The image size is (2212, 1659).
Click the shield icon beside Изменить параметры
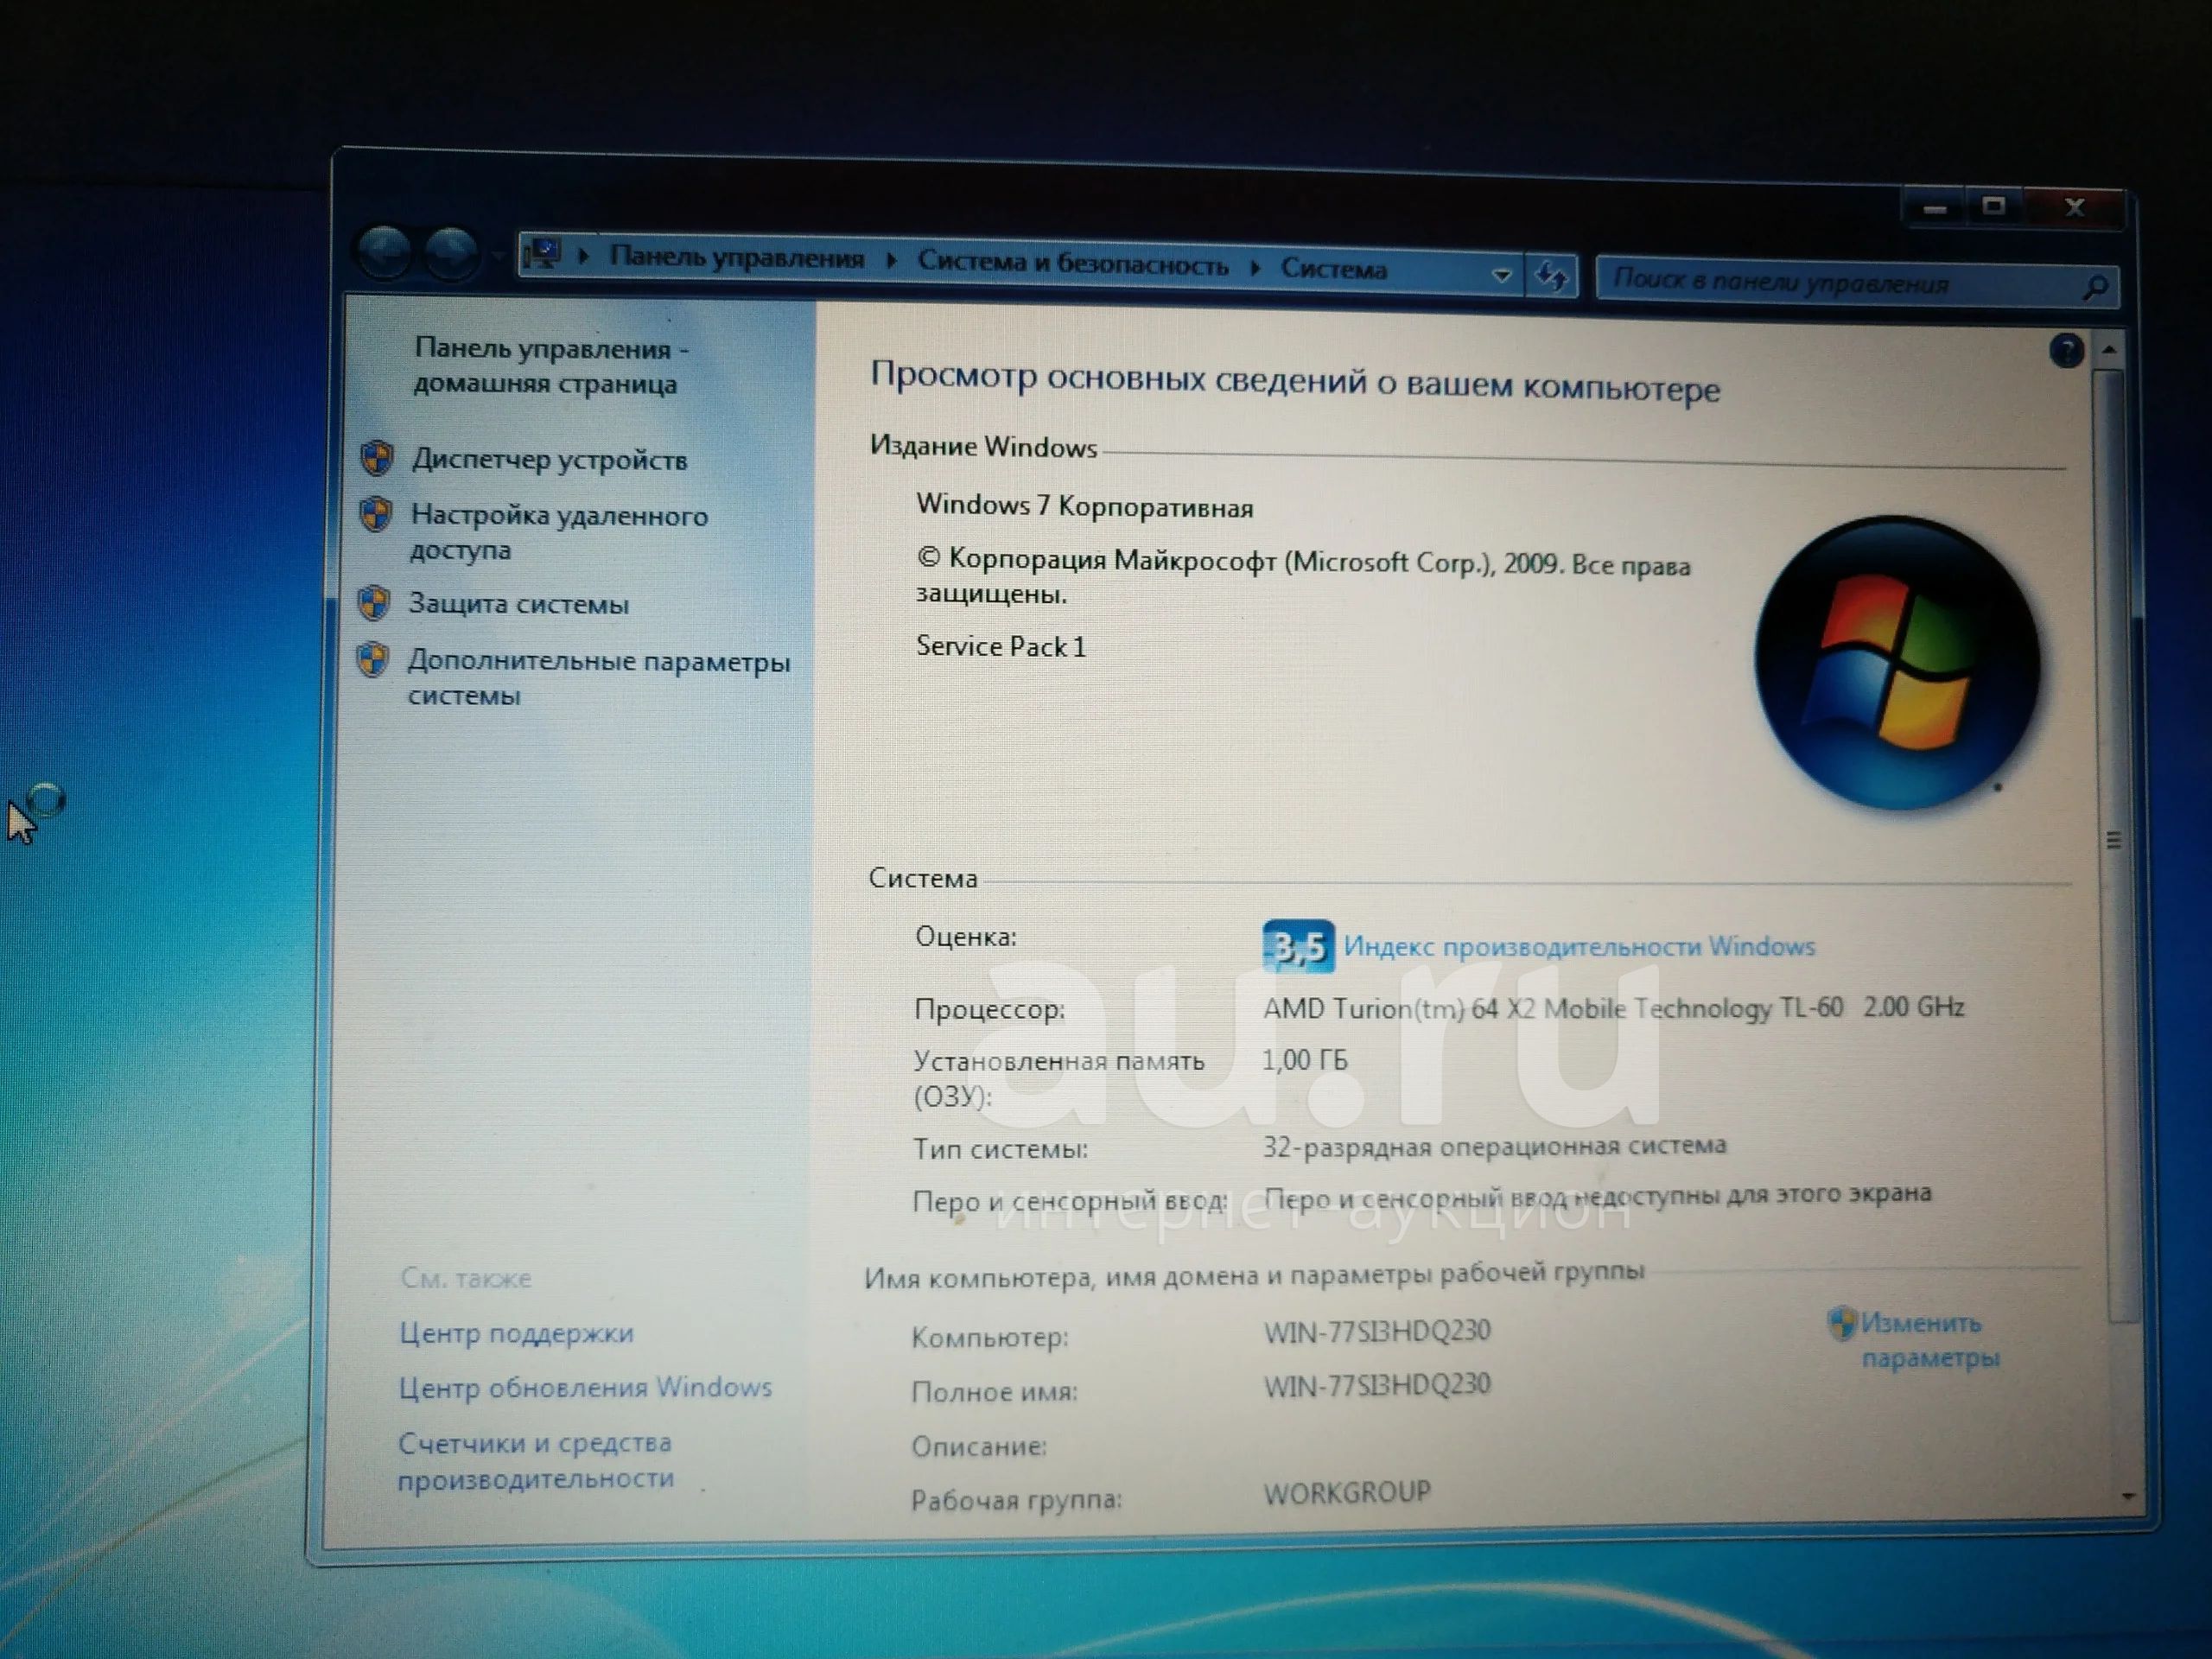coord(1842,1323)
